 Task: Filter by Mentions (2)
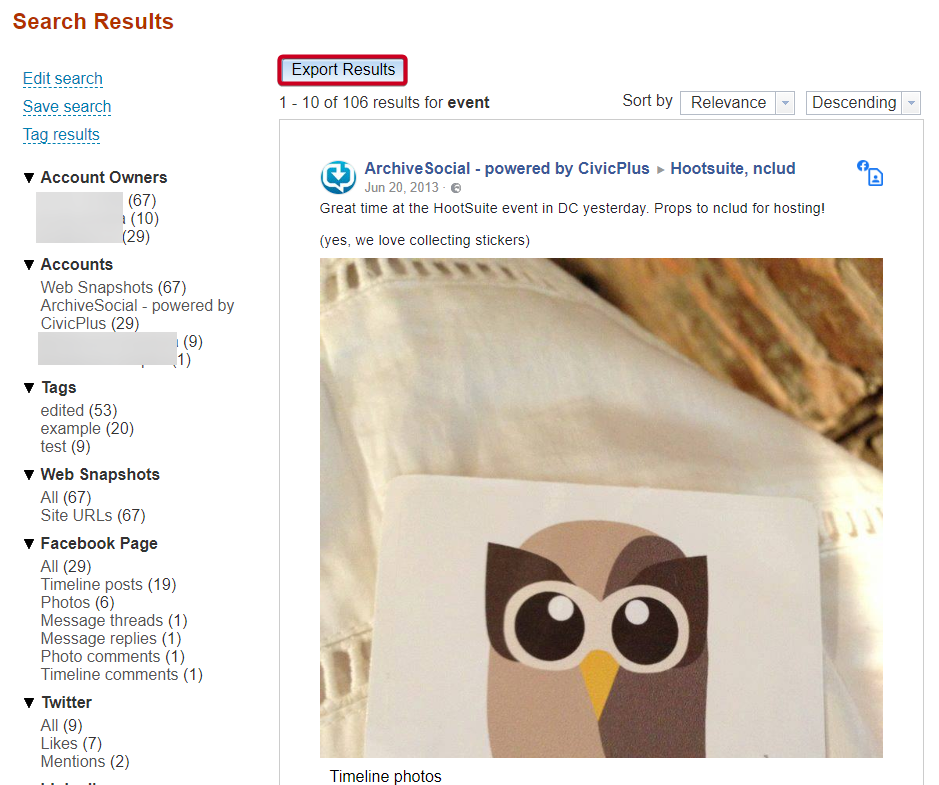click(x=85, y=762)
